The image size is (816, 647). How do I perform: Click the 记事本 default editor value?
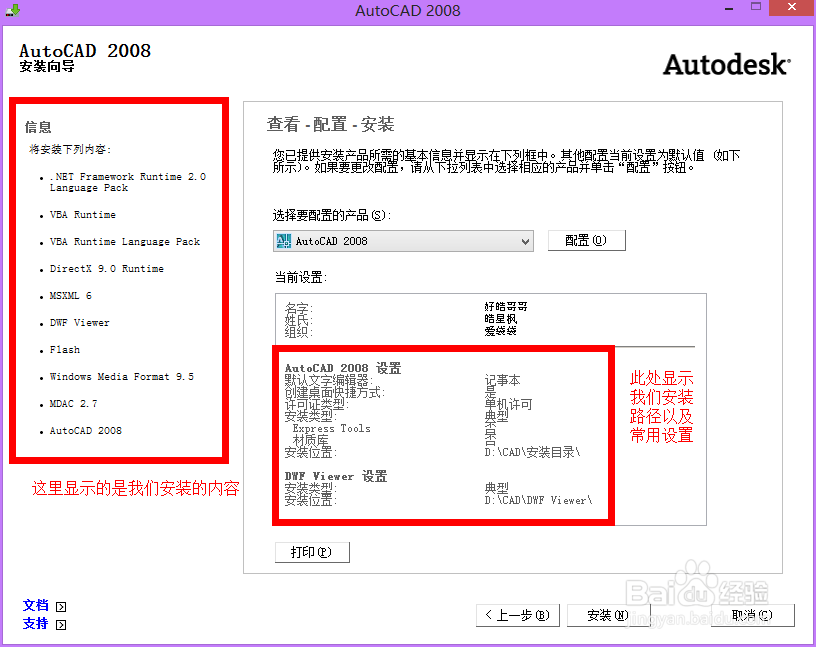(502, 380)
